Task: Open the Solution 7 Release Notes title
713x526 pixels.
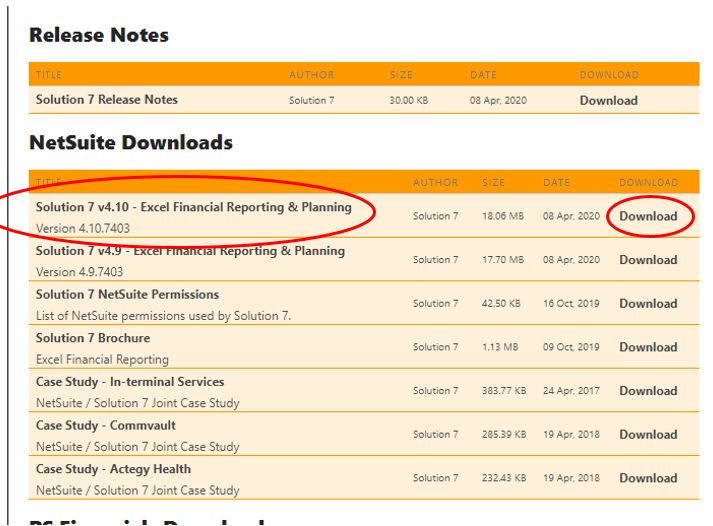Action: [x=107, y=100]
